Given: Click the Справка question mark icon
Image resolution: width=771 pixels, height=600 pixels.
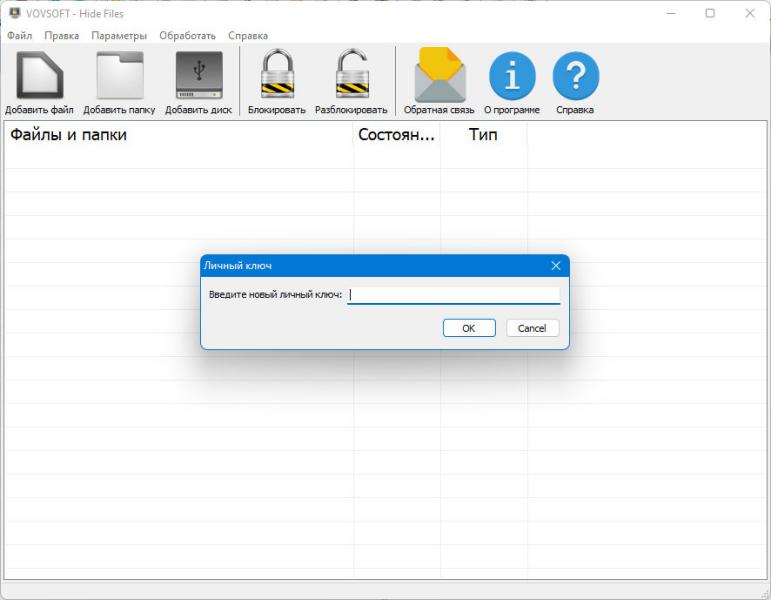Looking at the screenshot, I should point(575,77).
